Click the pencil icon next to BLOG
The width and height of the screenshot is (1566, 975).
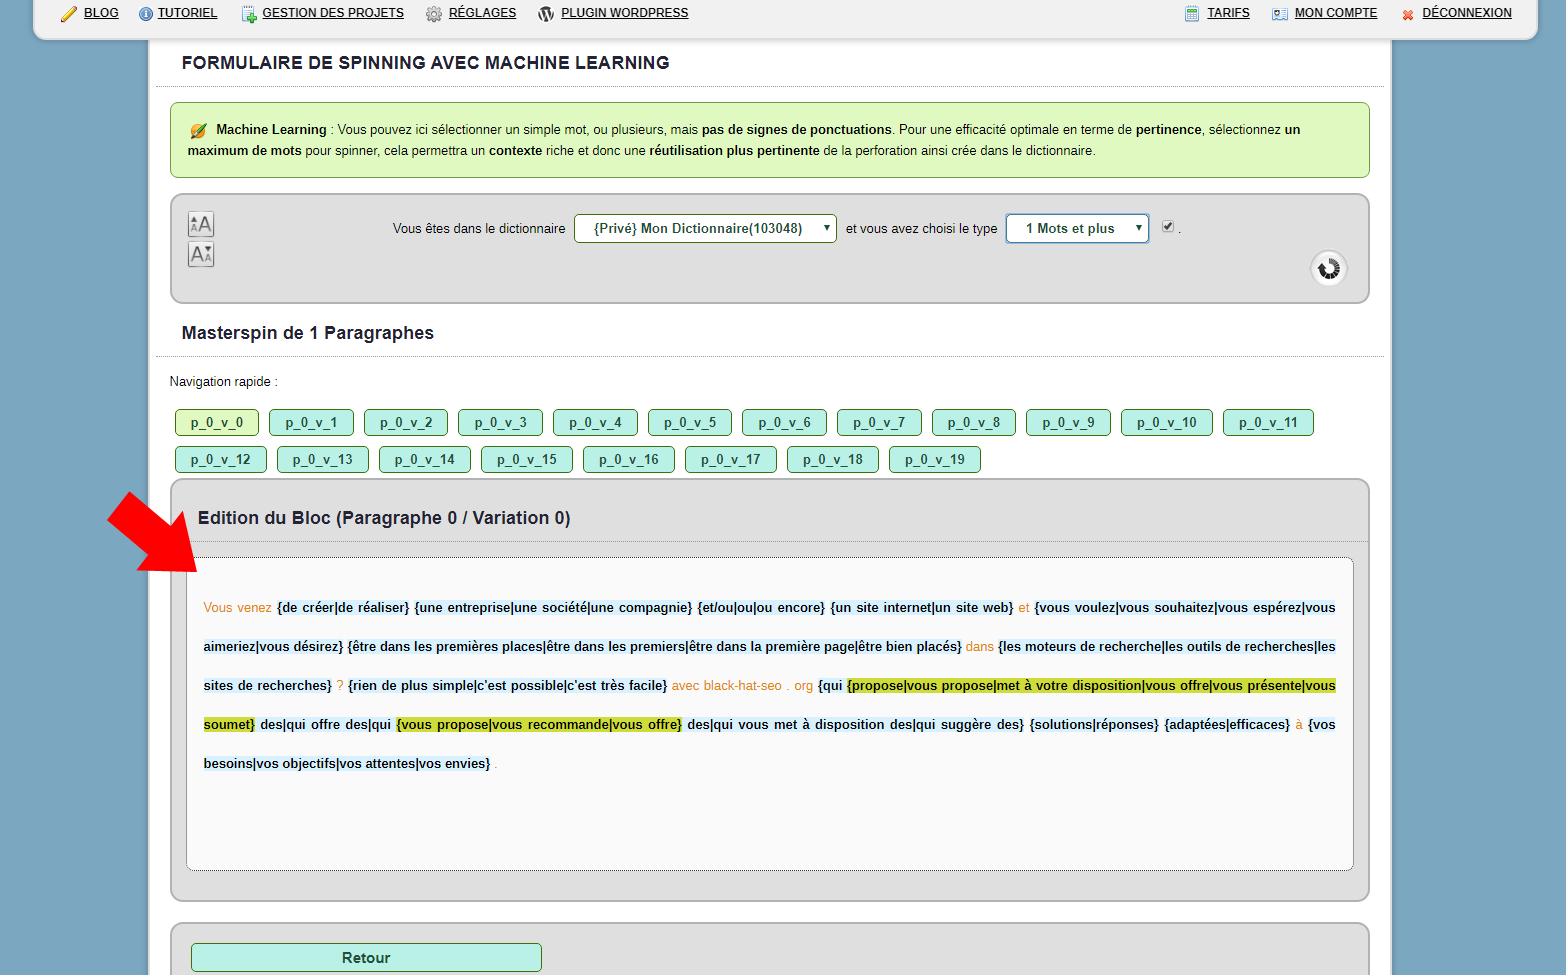[x=69, y=14]
